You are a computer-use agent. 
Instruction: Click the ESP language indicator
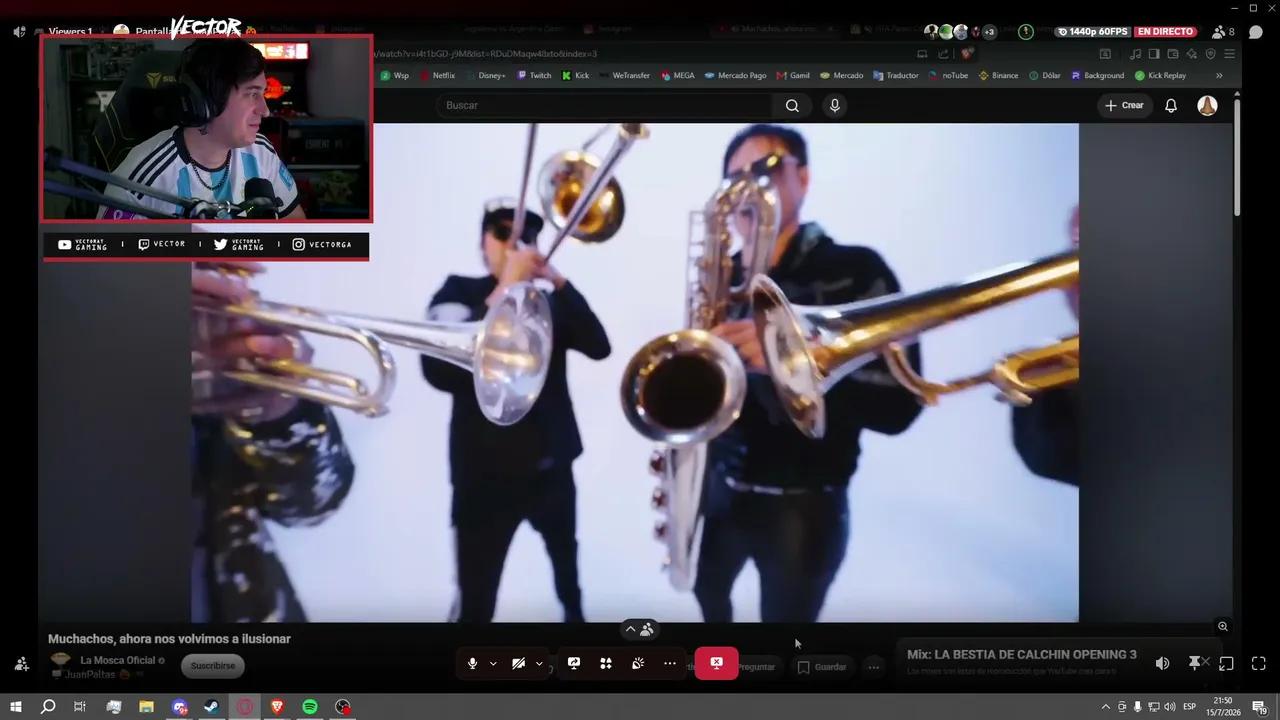coord(1190,707)
